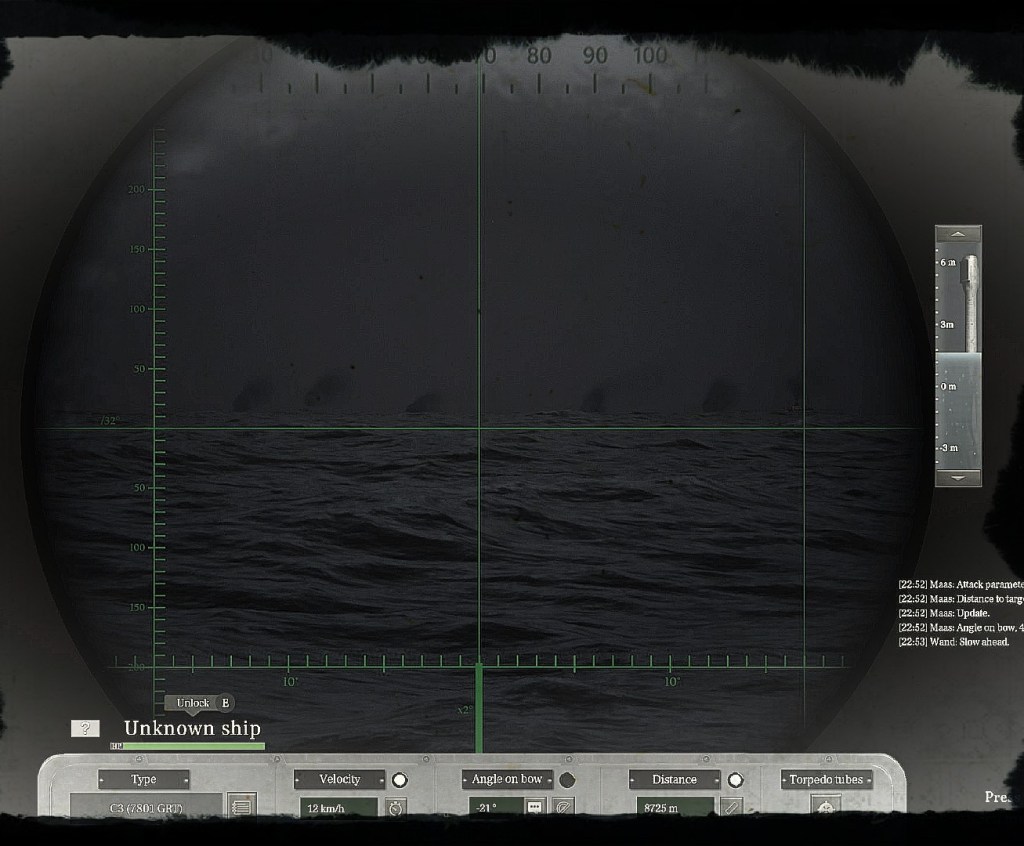
Task: Click the torpedo tubes icon below header
Action: point(825,806)
